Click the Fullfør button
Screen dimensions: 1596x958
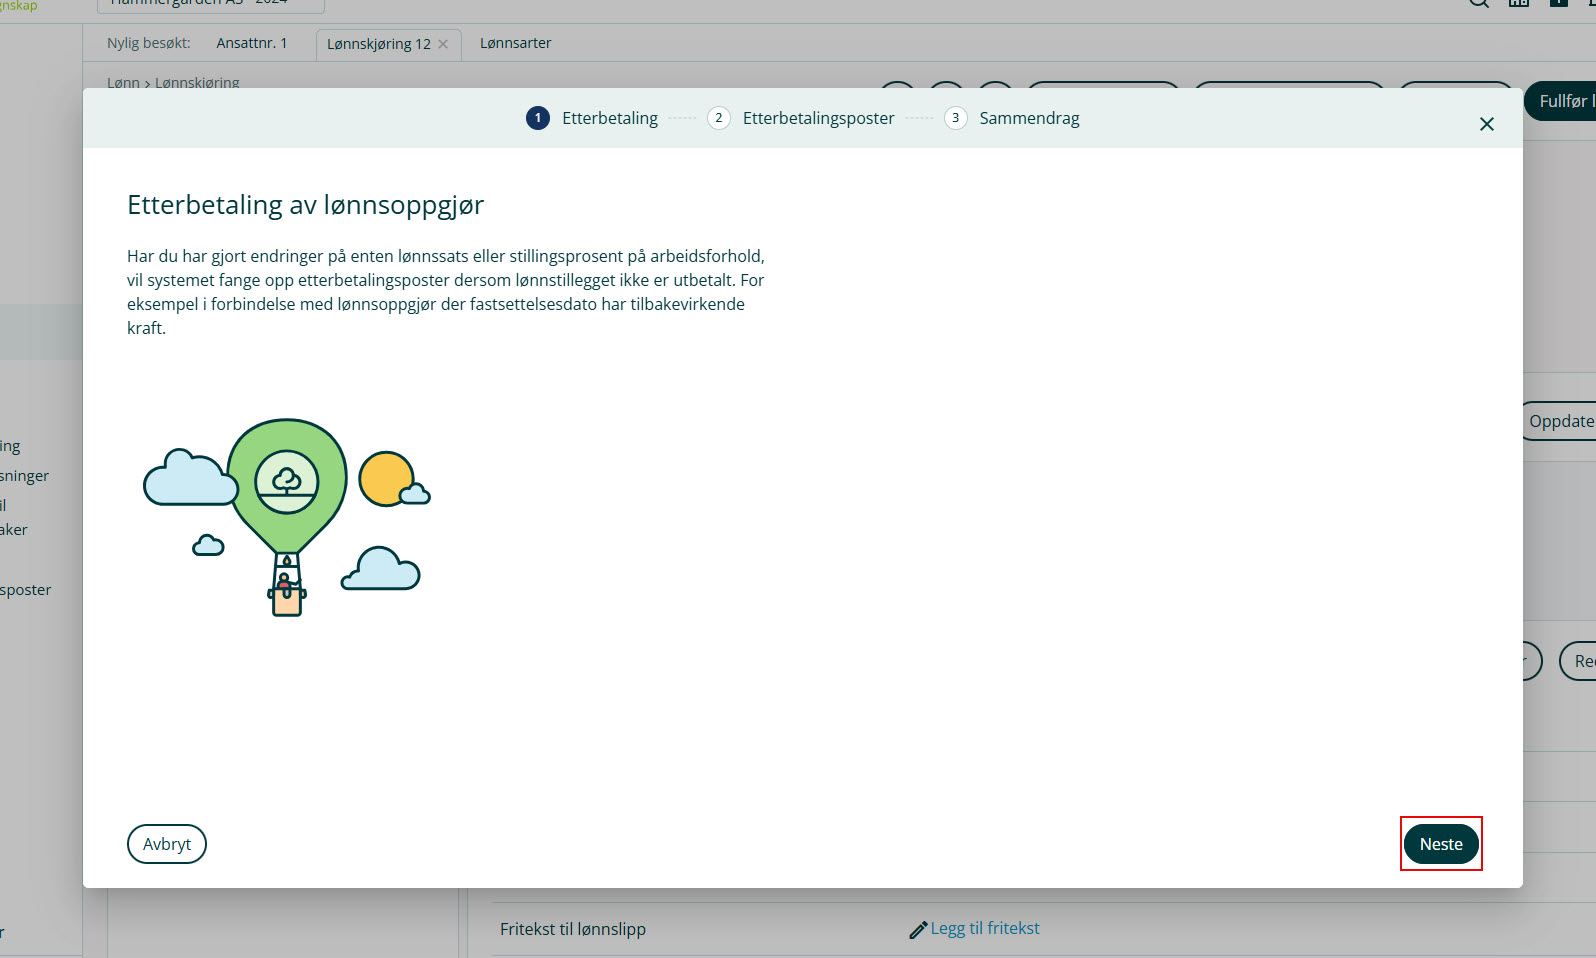point(1563,101)
